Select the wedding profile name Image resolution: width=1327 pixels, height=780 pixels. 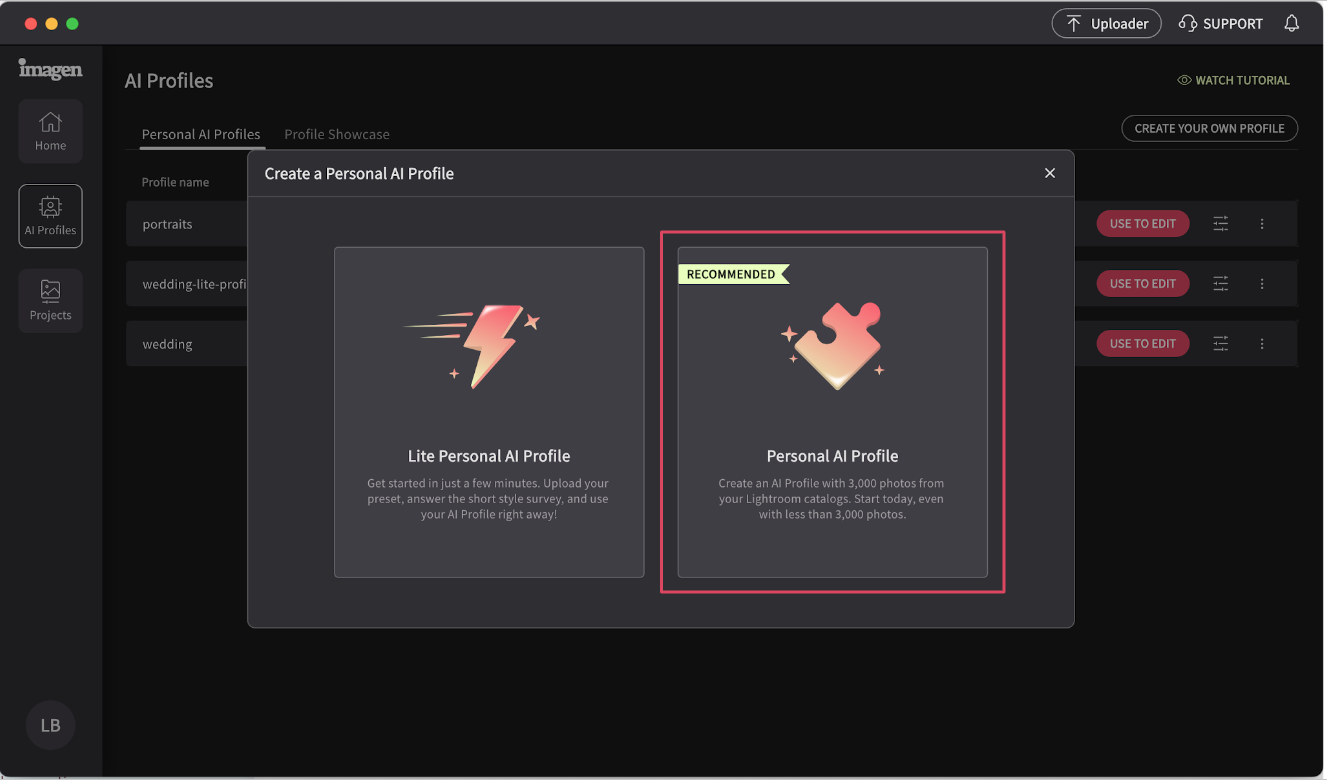[167, 344]
